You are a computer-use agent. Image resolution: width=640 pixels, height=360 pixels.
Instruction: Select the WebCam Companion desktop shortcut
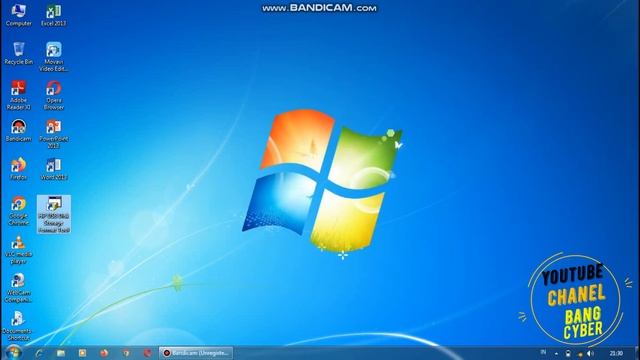18,288
